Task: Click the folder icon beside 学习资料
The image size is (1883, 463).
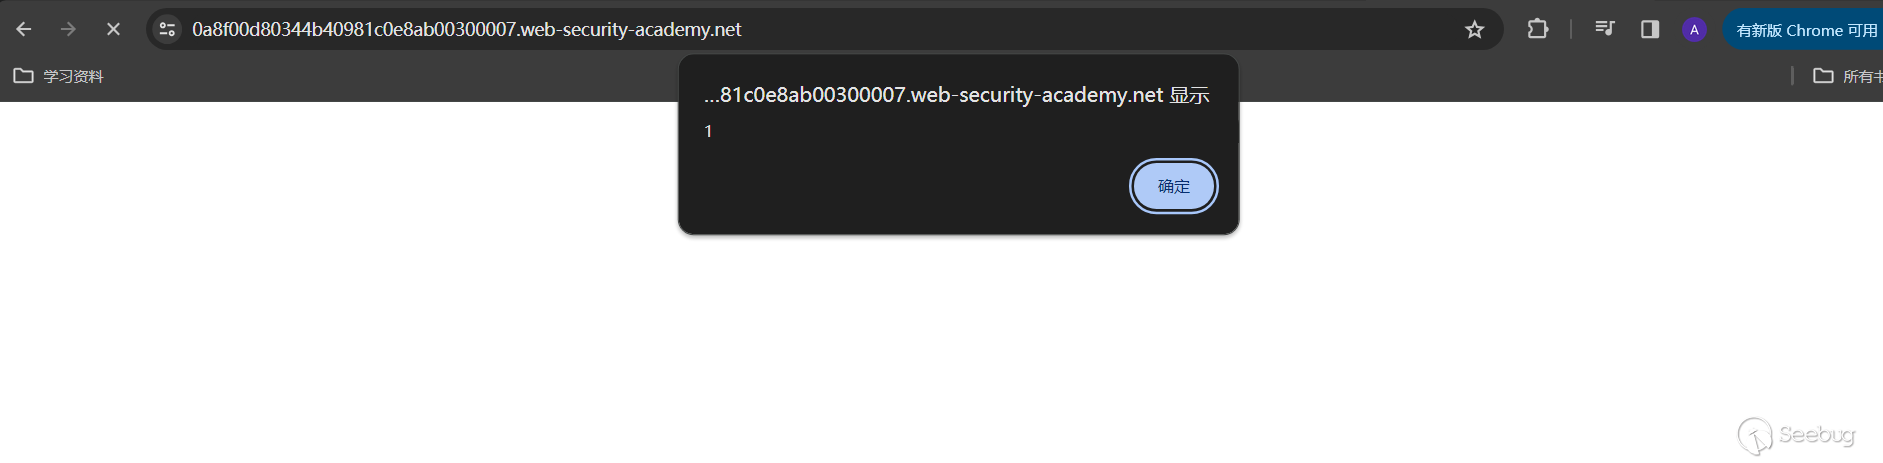Action: [x=23, y=76]
